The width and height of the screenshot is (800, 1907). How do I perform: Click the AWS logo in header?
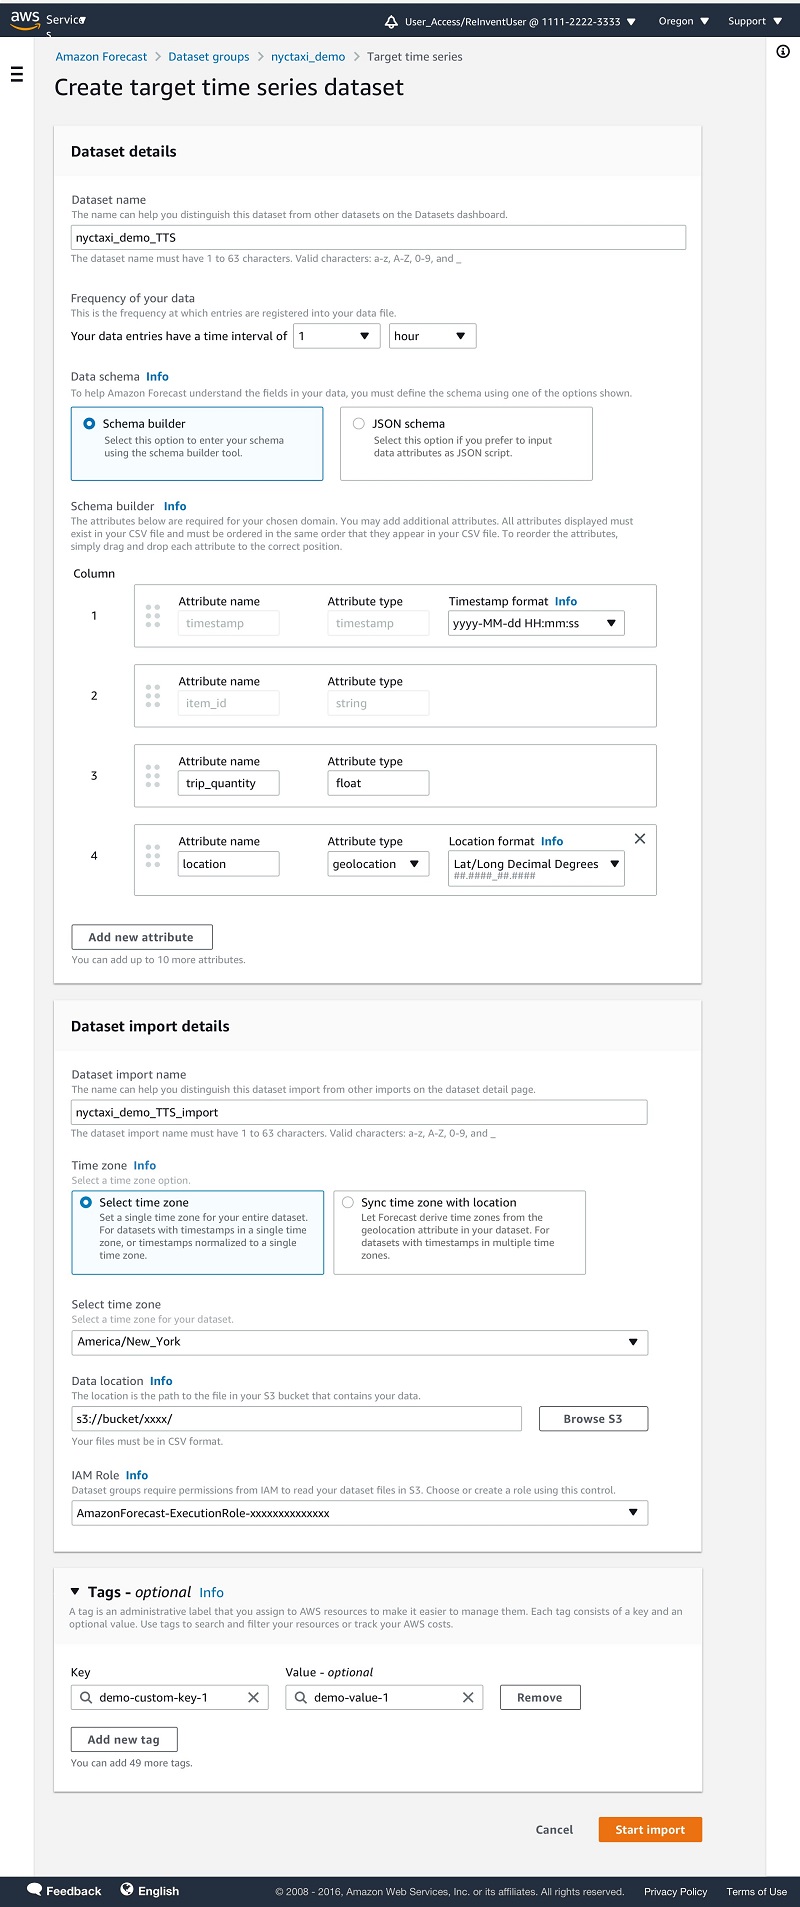coord(25,20)
